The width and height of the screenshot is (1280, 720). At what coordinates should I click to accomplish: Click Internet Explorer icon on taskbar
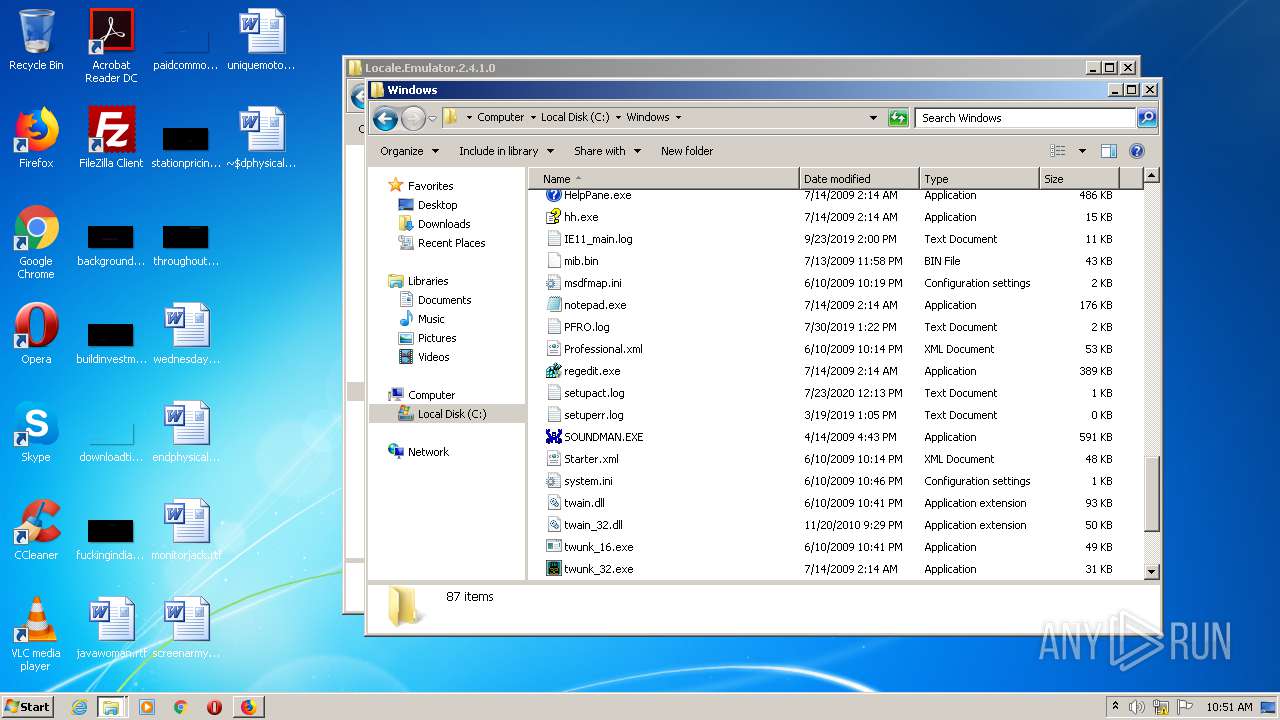pos(79,707)
